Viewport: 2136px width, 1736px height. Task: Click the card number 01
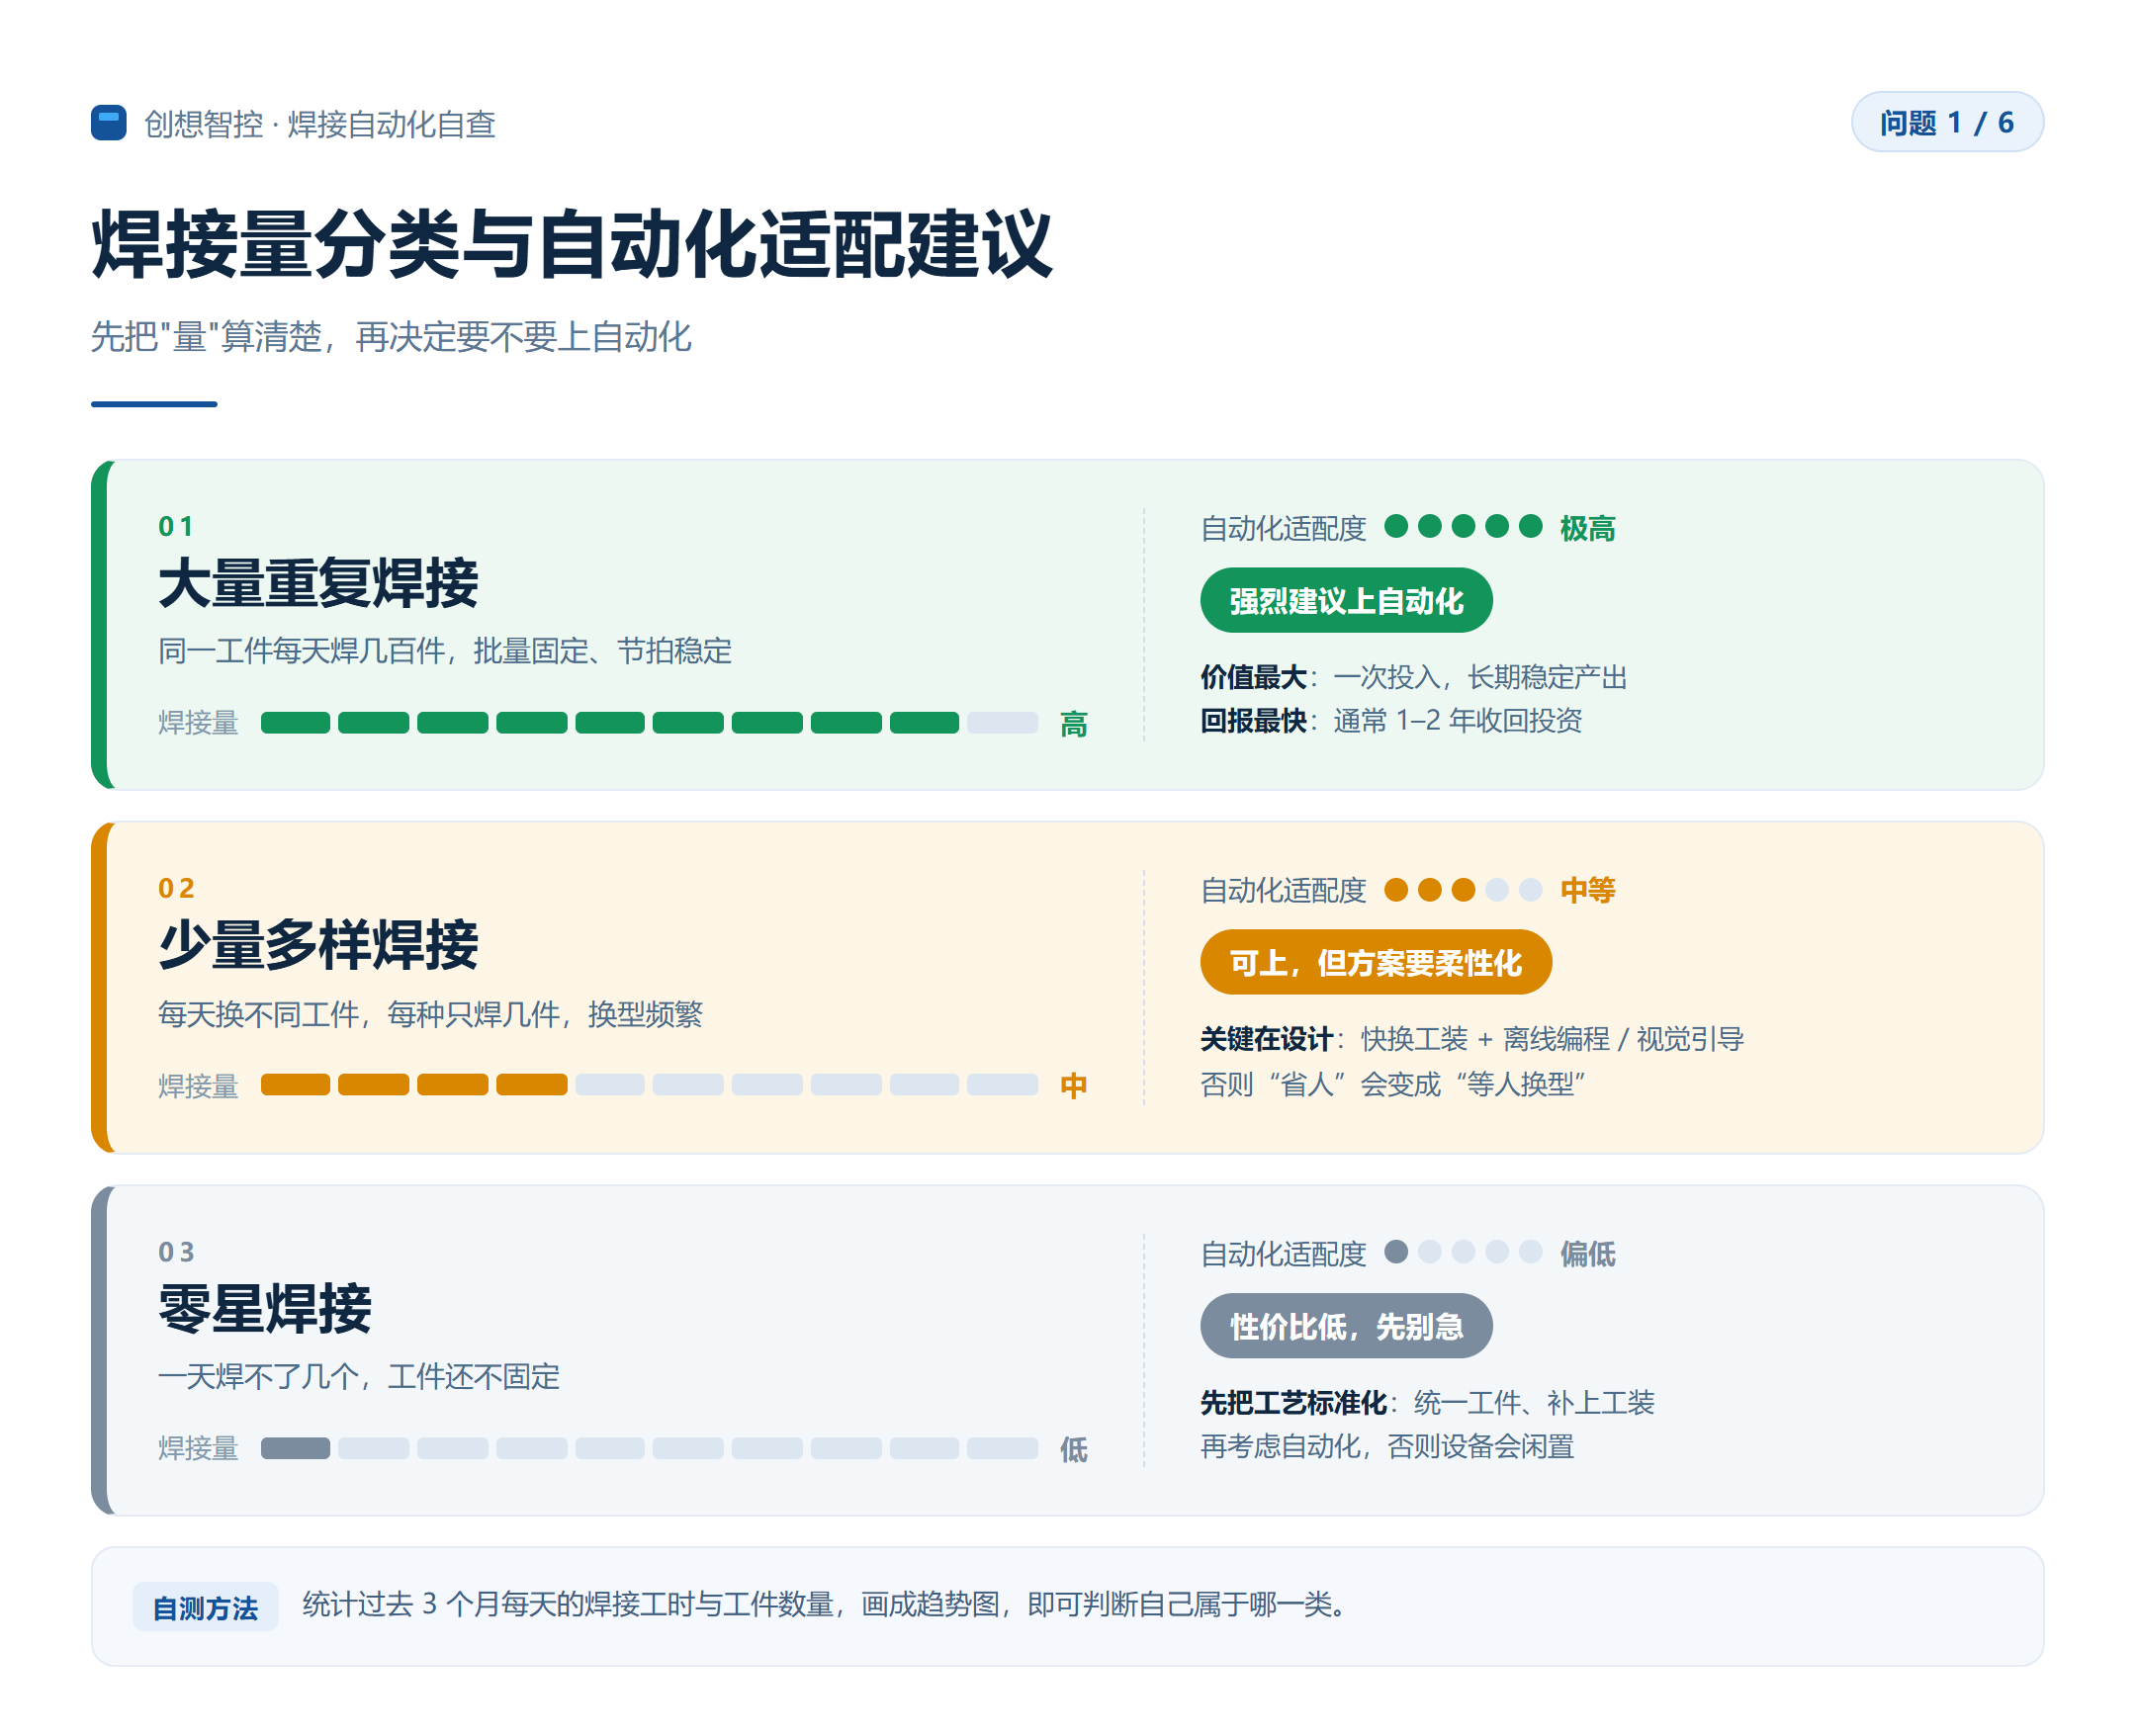point(176,526)
